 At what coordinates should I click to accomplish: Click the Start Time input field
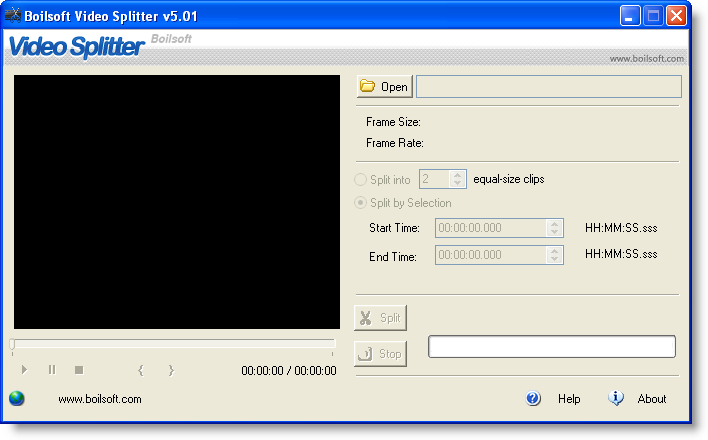(490, 228)
